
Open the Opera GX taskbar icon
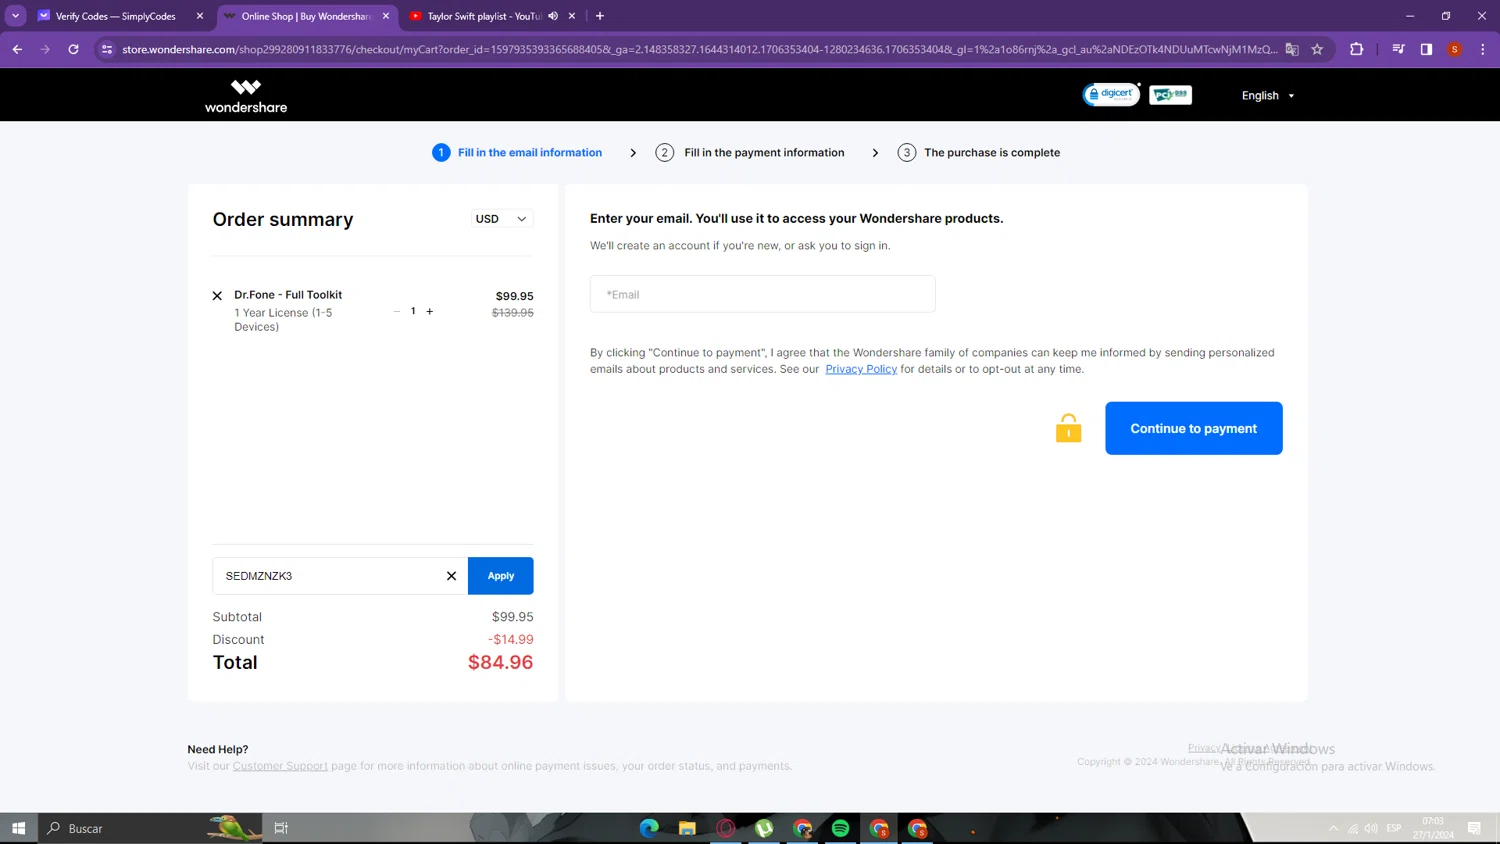point(726,828)
